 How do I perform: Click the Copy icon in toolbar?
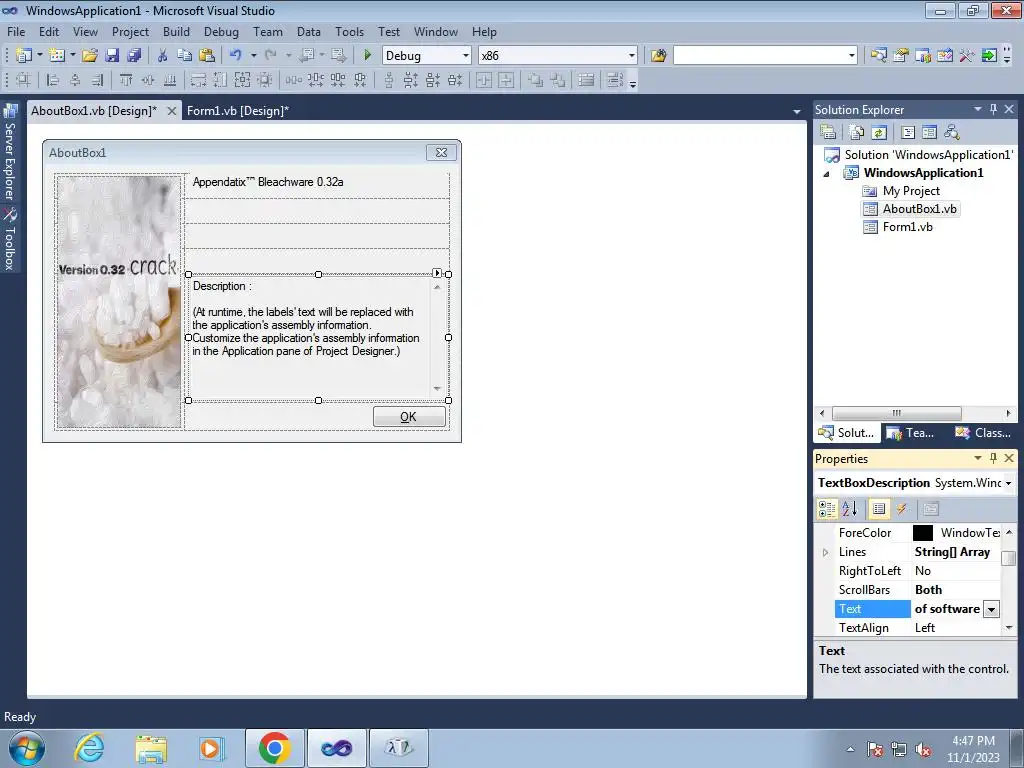pyautogui.click(x=185, y=56)
